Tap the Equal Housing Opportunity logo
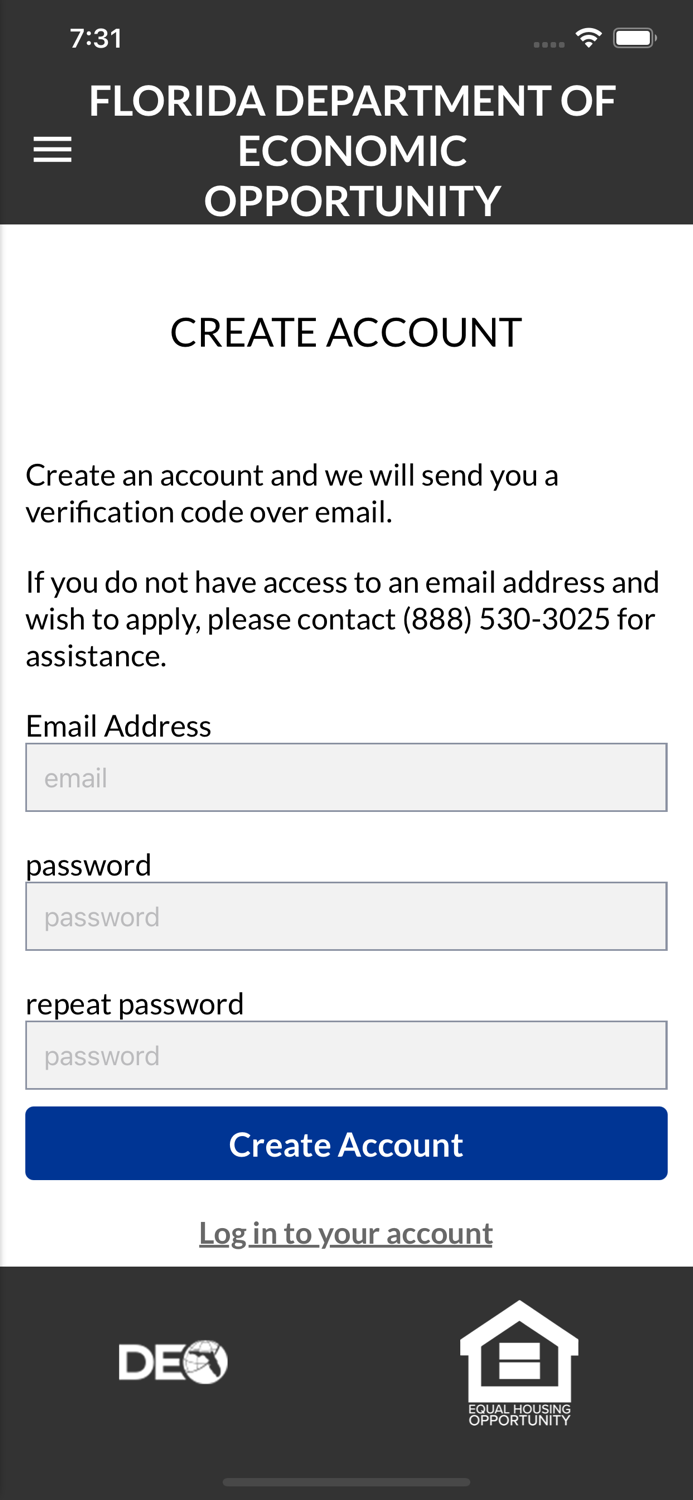The image size is (693, 1500). click(x=519, y=1361)
